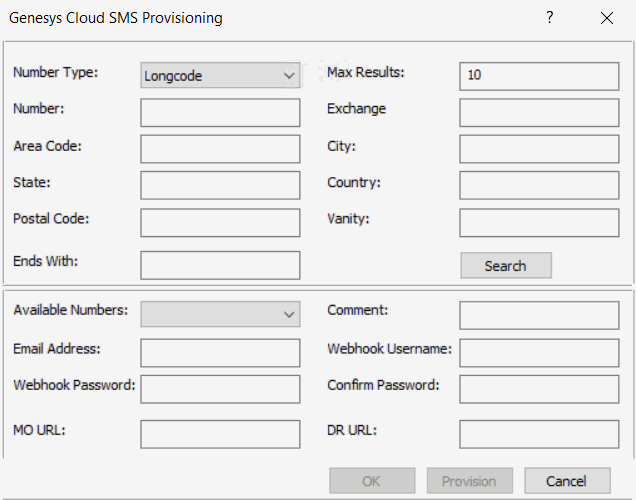Click the State input field

(220, 185)
